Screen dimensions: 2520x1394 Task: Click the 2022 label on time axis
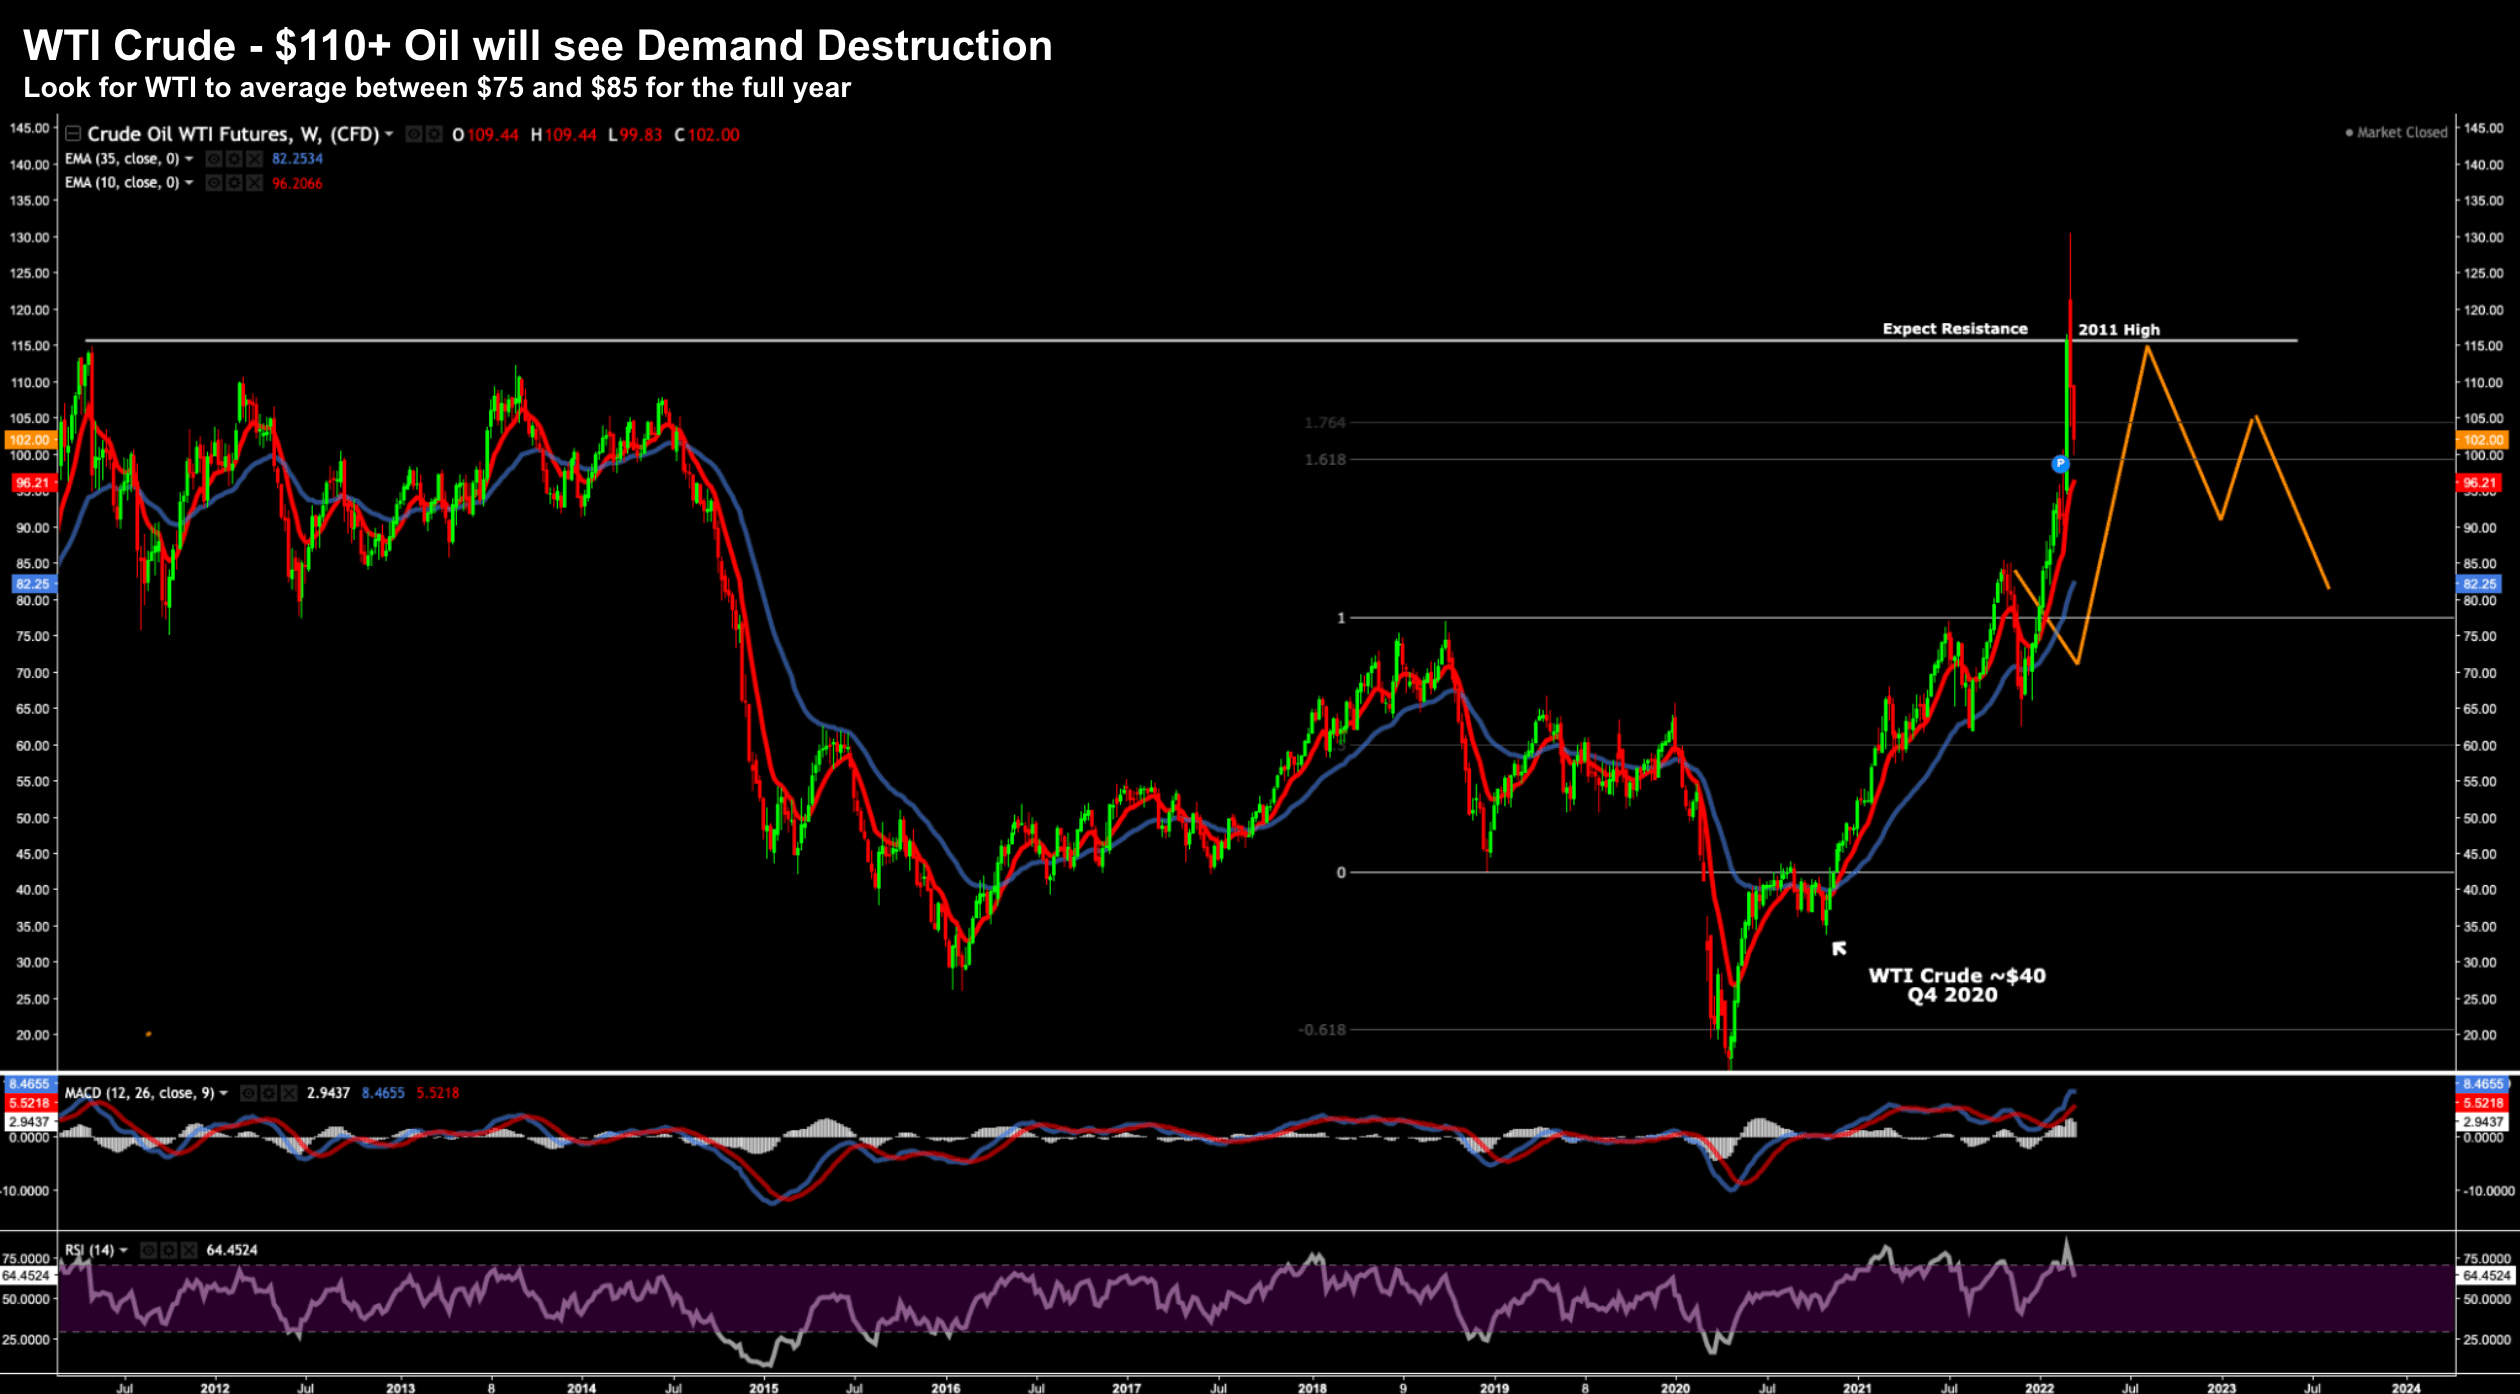tap(2039, 1387)
